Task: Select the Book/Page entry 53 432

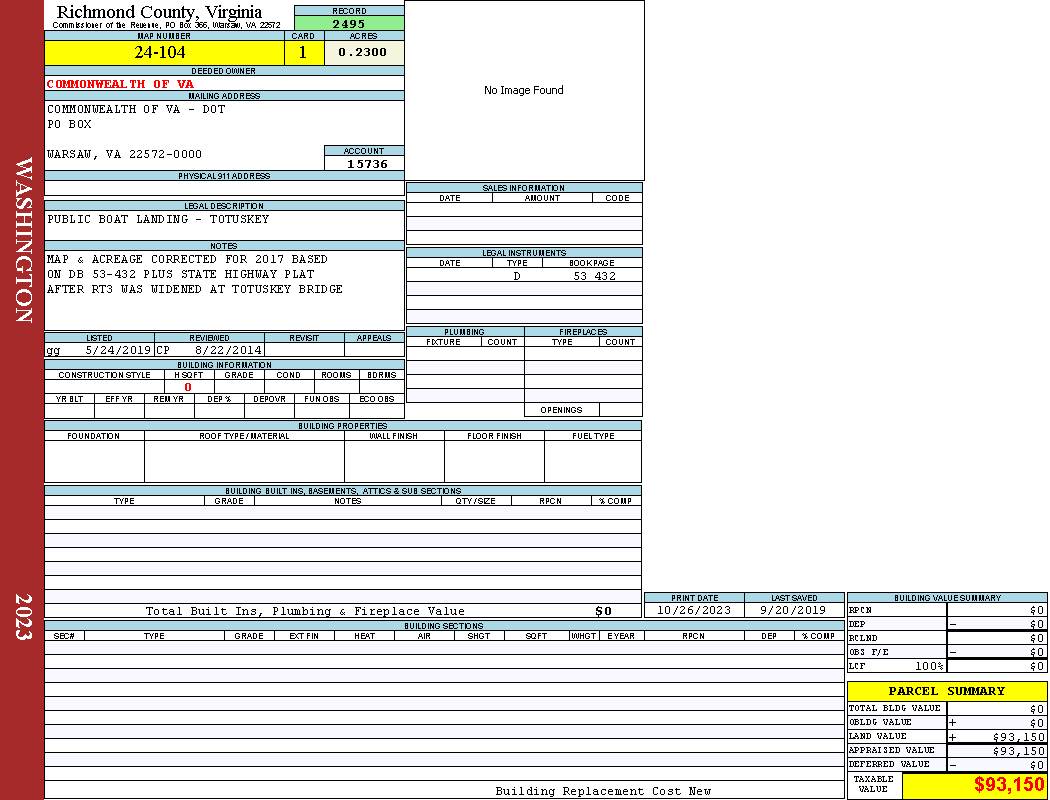Action: 594,276
